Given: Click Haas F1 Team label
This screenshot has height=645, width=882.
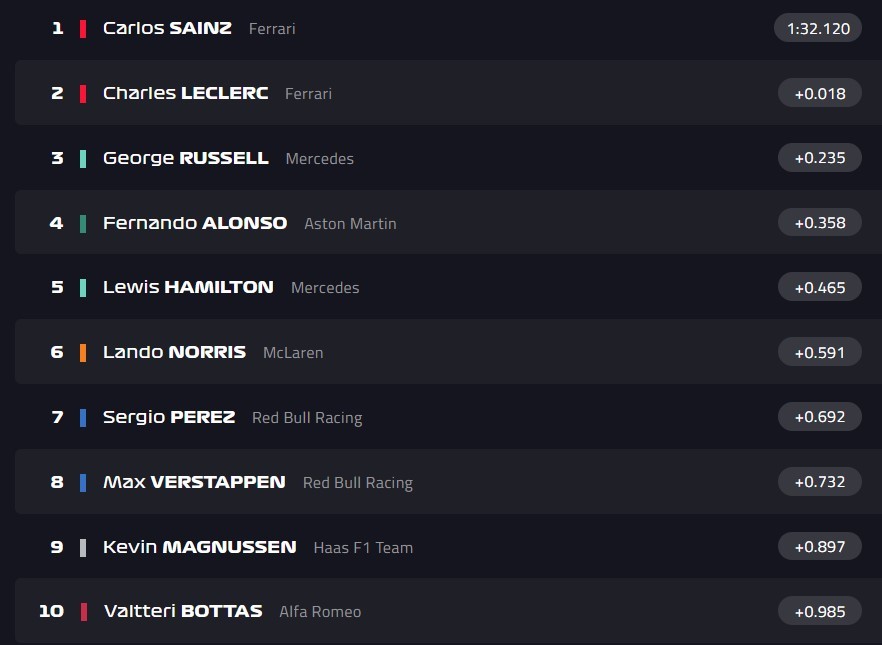Looking at the screenshot, I should pos(363,548).
